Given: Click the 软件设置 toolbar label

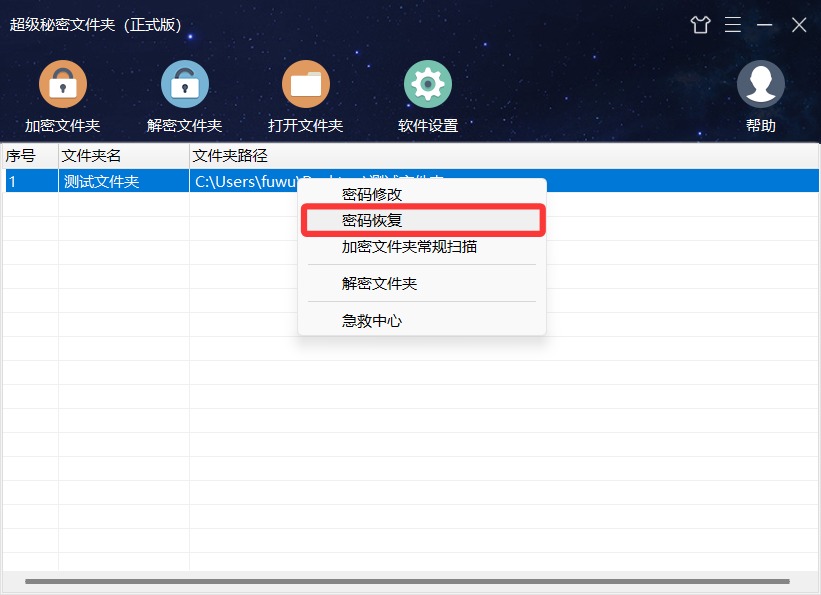Looking at the screenshot, I should (428, 126).
